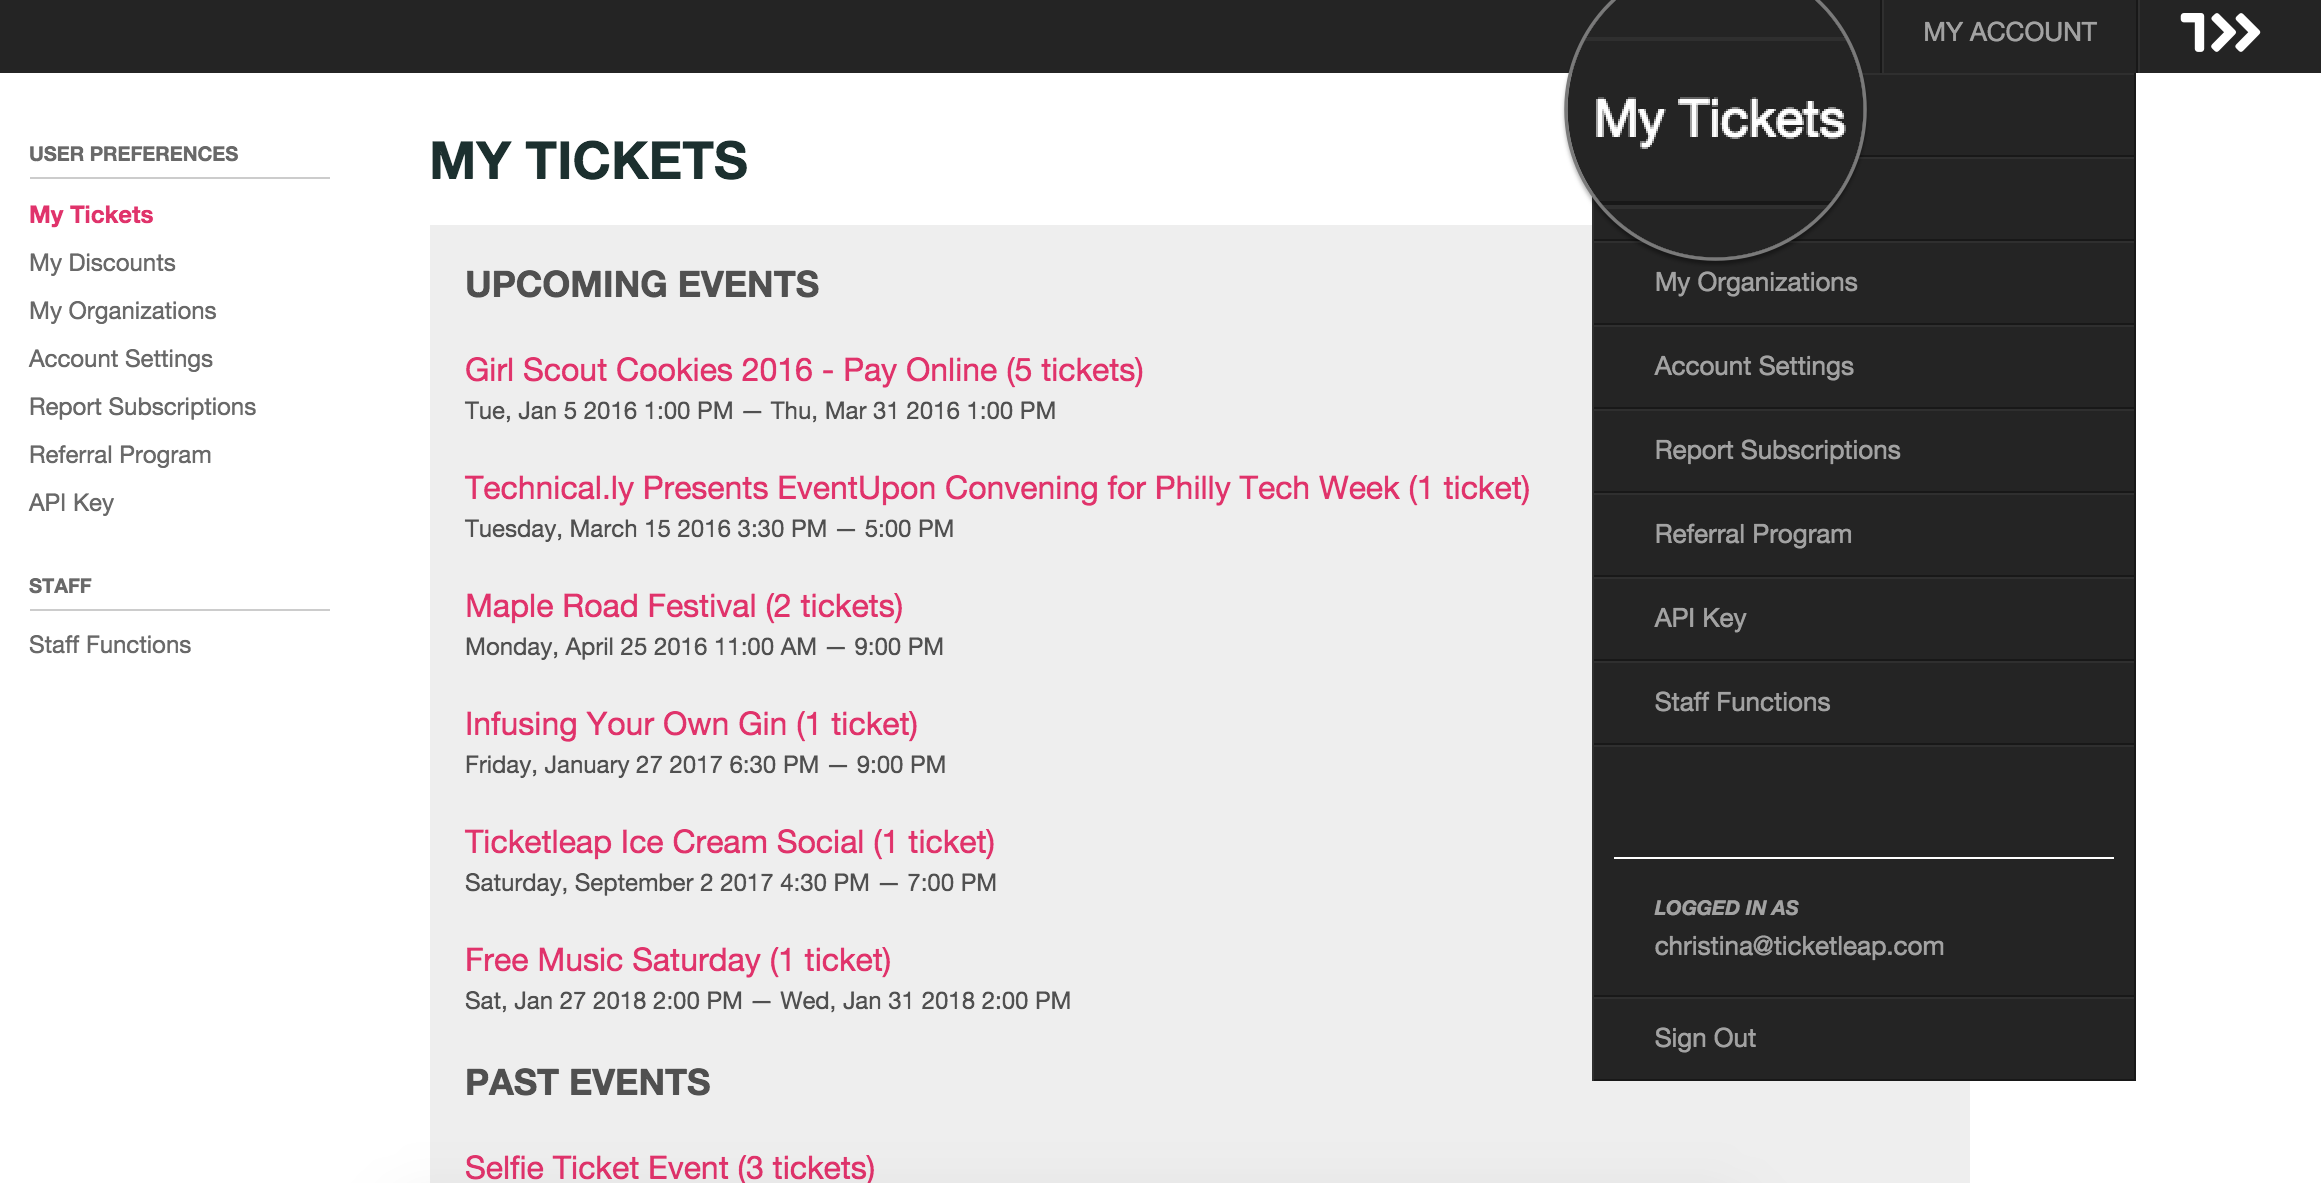2321x1183 pixels.
Task: Select My Tickets in the account dropdown
Action: click(1722, 117)
